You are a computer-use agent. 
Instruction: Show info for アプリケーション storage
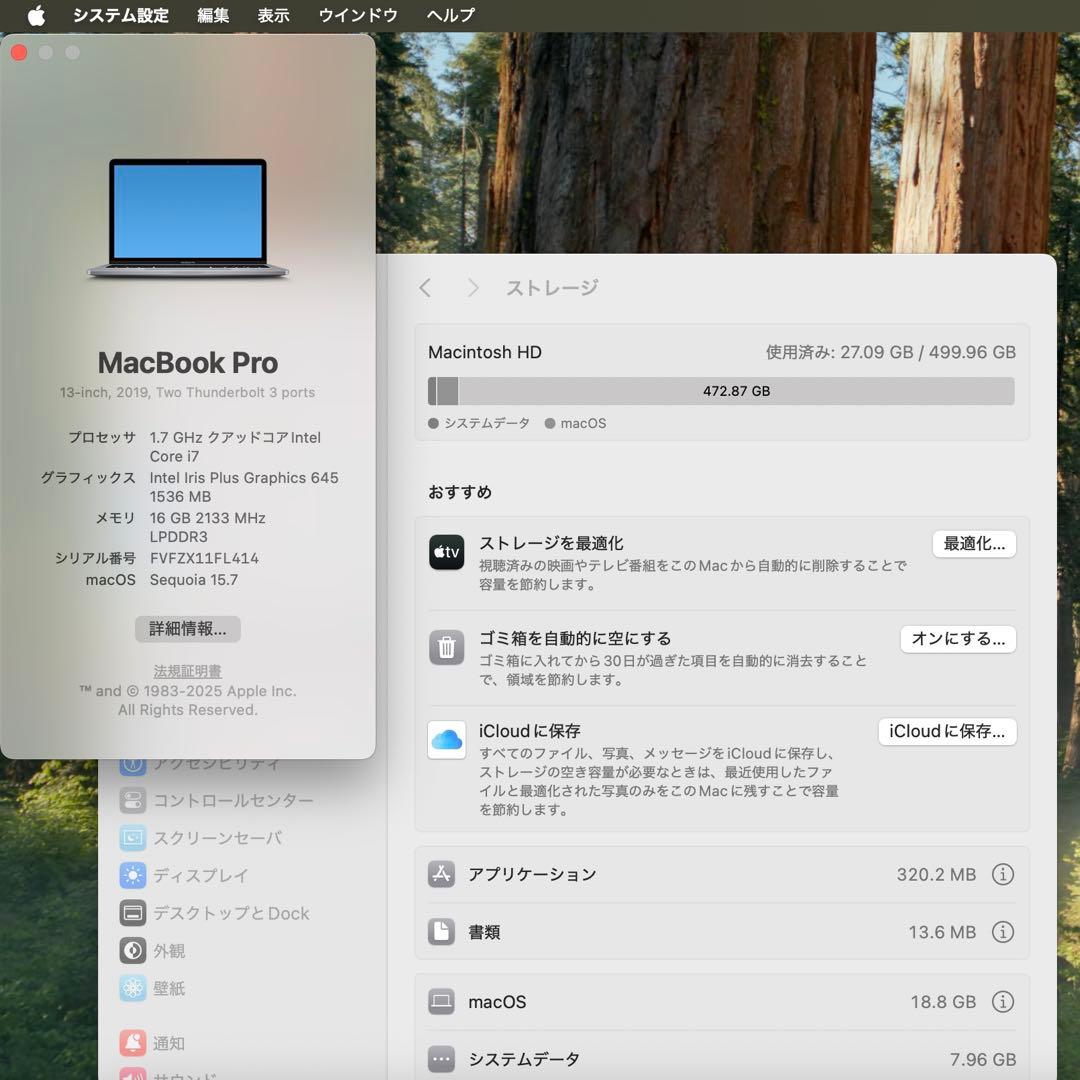coord(1003,874)
